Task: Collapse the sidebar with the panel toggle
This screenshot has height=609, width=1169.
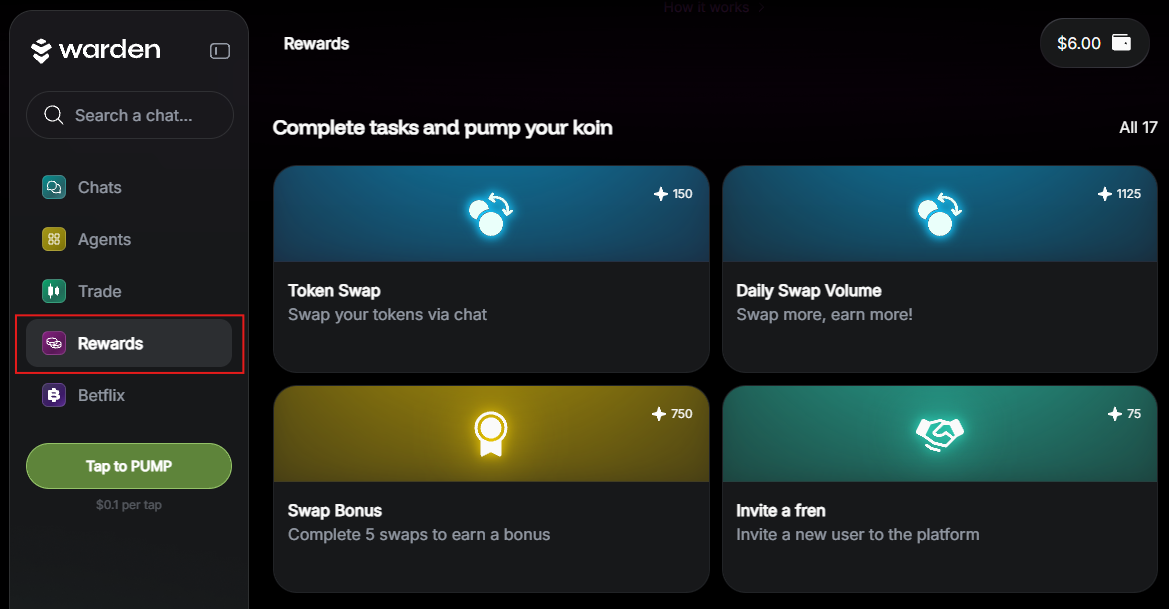Action: (219, 50)
